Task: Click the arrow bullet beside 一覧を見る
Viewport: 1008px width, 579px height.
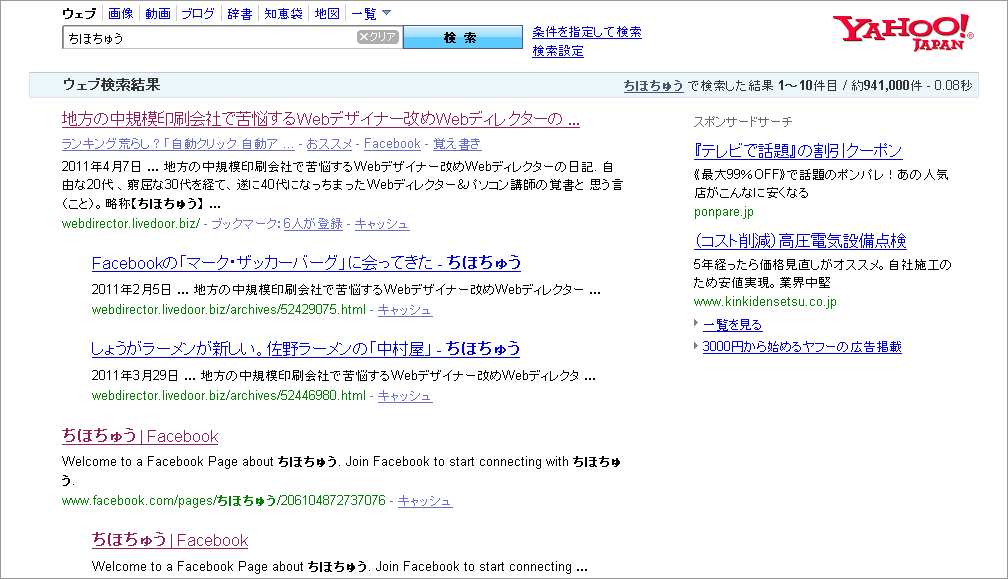Action: coord(696,323)
